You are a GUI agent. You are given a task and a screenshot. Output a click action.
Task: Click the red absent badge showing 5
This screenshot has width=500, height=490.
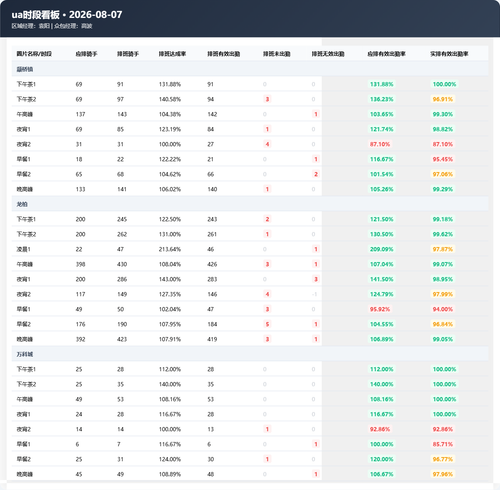[x=267, y=324]
